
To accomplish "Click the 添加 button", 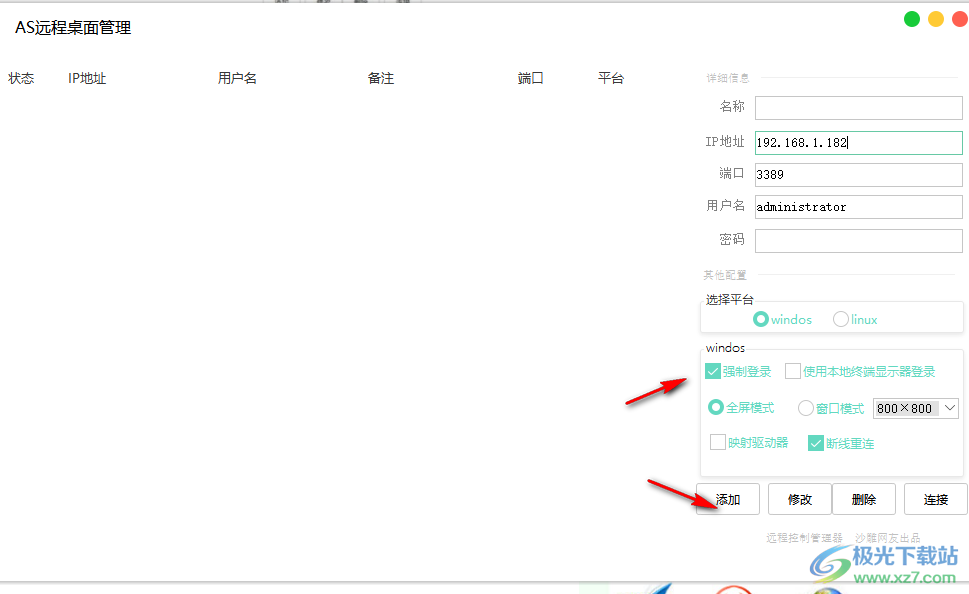I will [x=728, y=499].
